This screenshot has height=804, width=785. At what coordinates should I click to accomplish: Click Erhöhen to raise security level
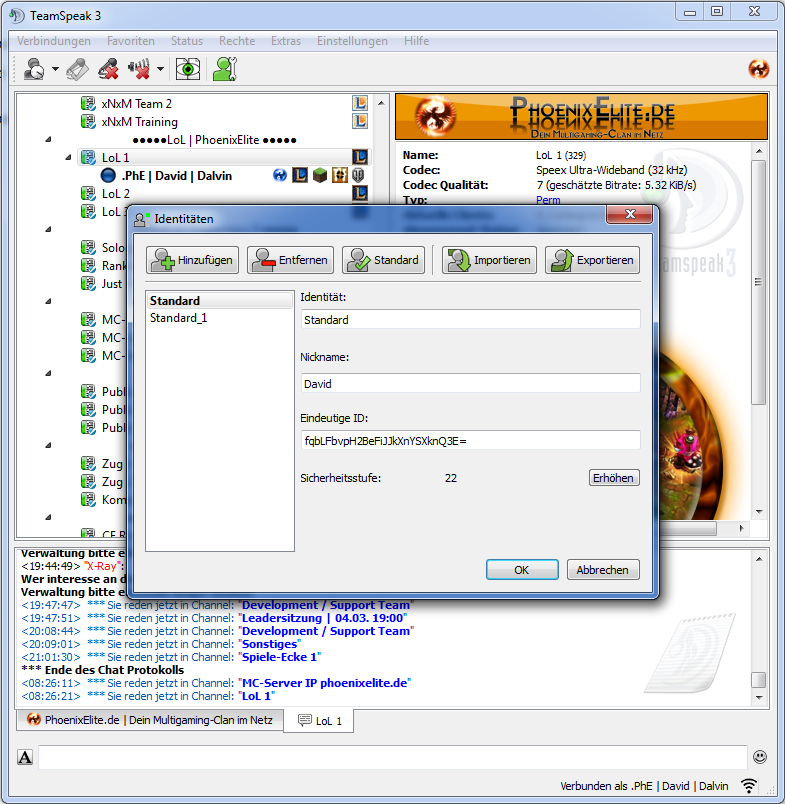[x=614, y=478]
